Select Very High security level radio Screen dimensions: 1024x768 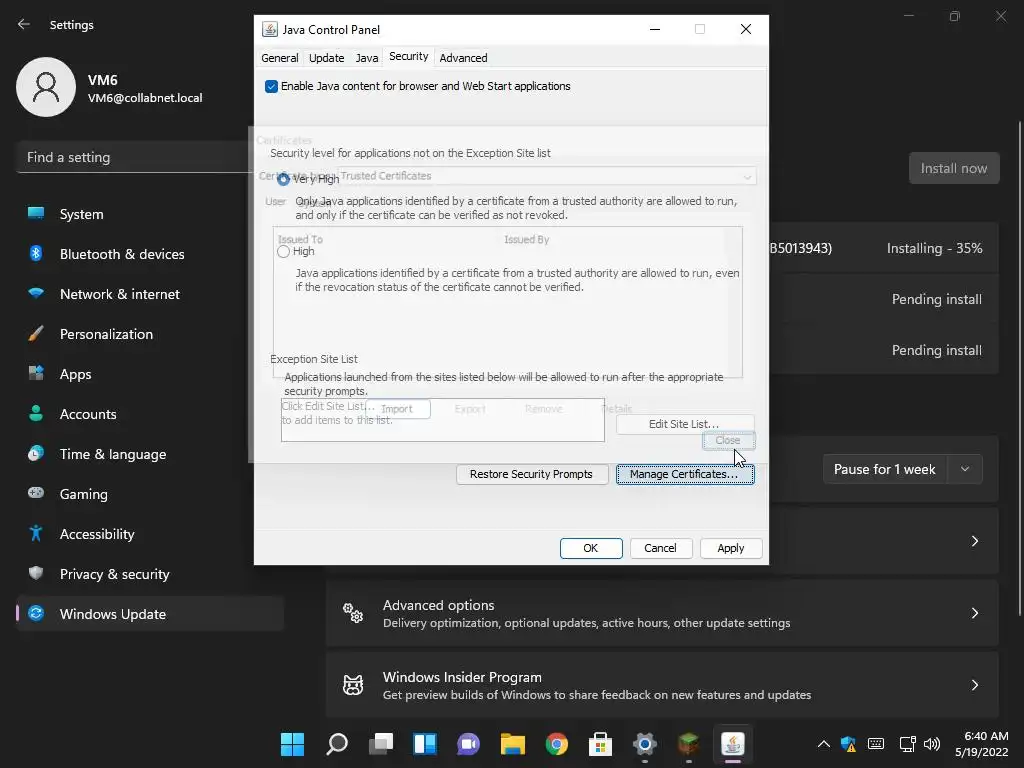283,179
